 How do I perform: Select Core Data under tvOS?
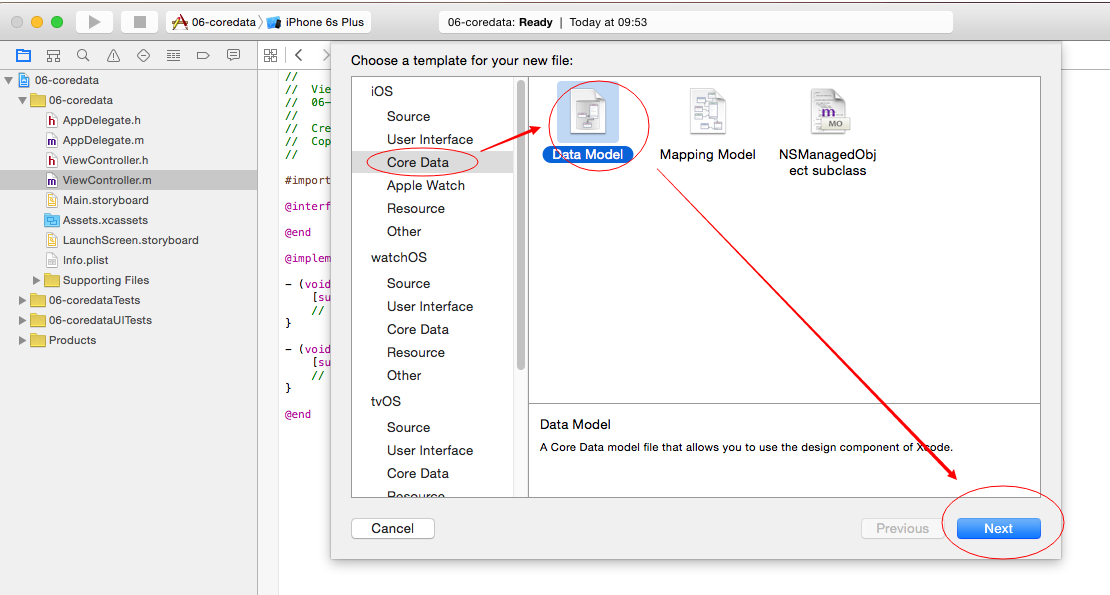418,473
